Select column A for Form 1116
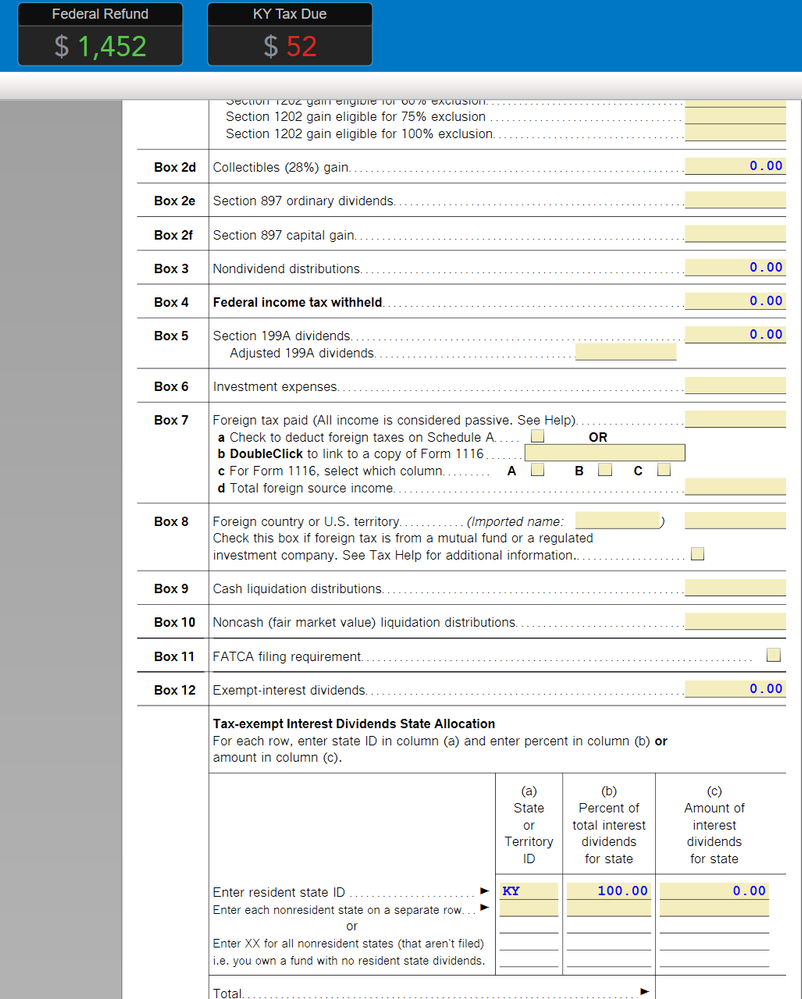 [x=537, y=470]
